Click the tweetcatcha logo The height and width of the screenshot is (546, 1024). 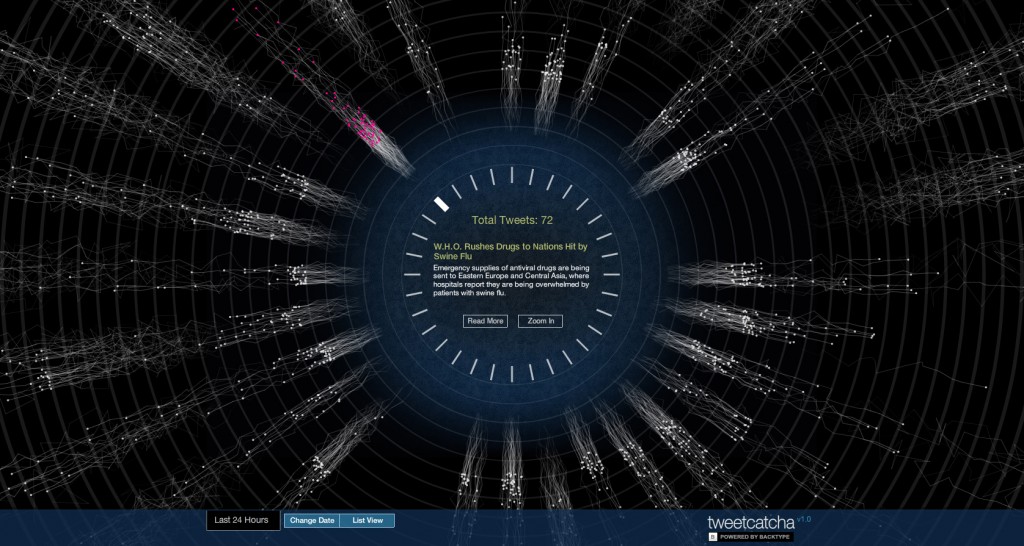[751, 522]
